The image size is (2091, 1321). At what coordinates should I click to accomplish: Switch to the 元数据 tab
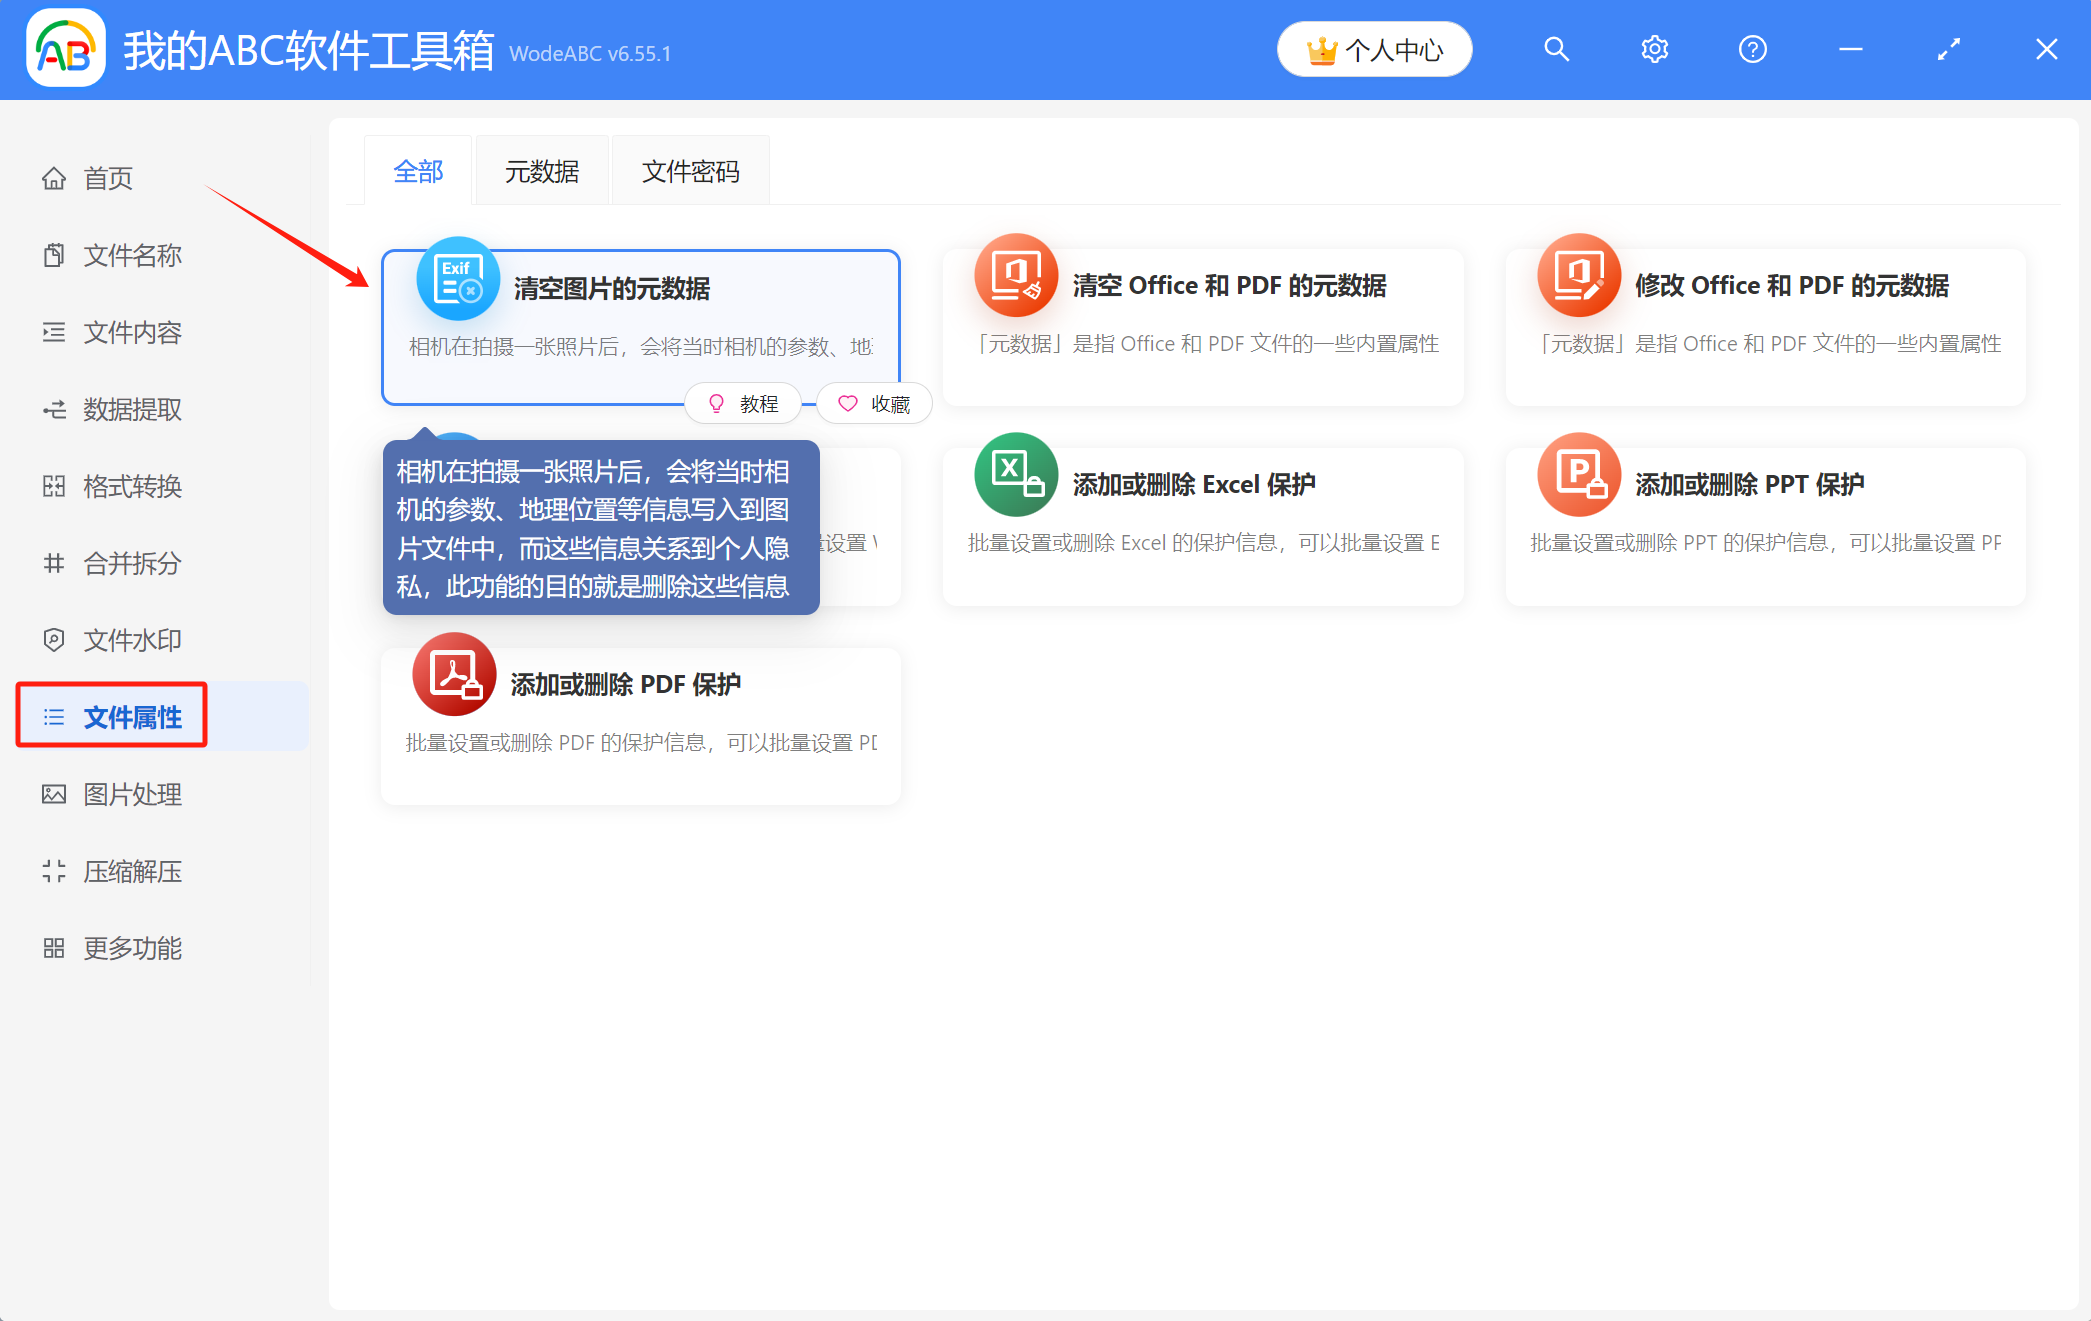click(542, 170)
